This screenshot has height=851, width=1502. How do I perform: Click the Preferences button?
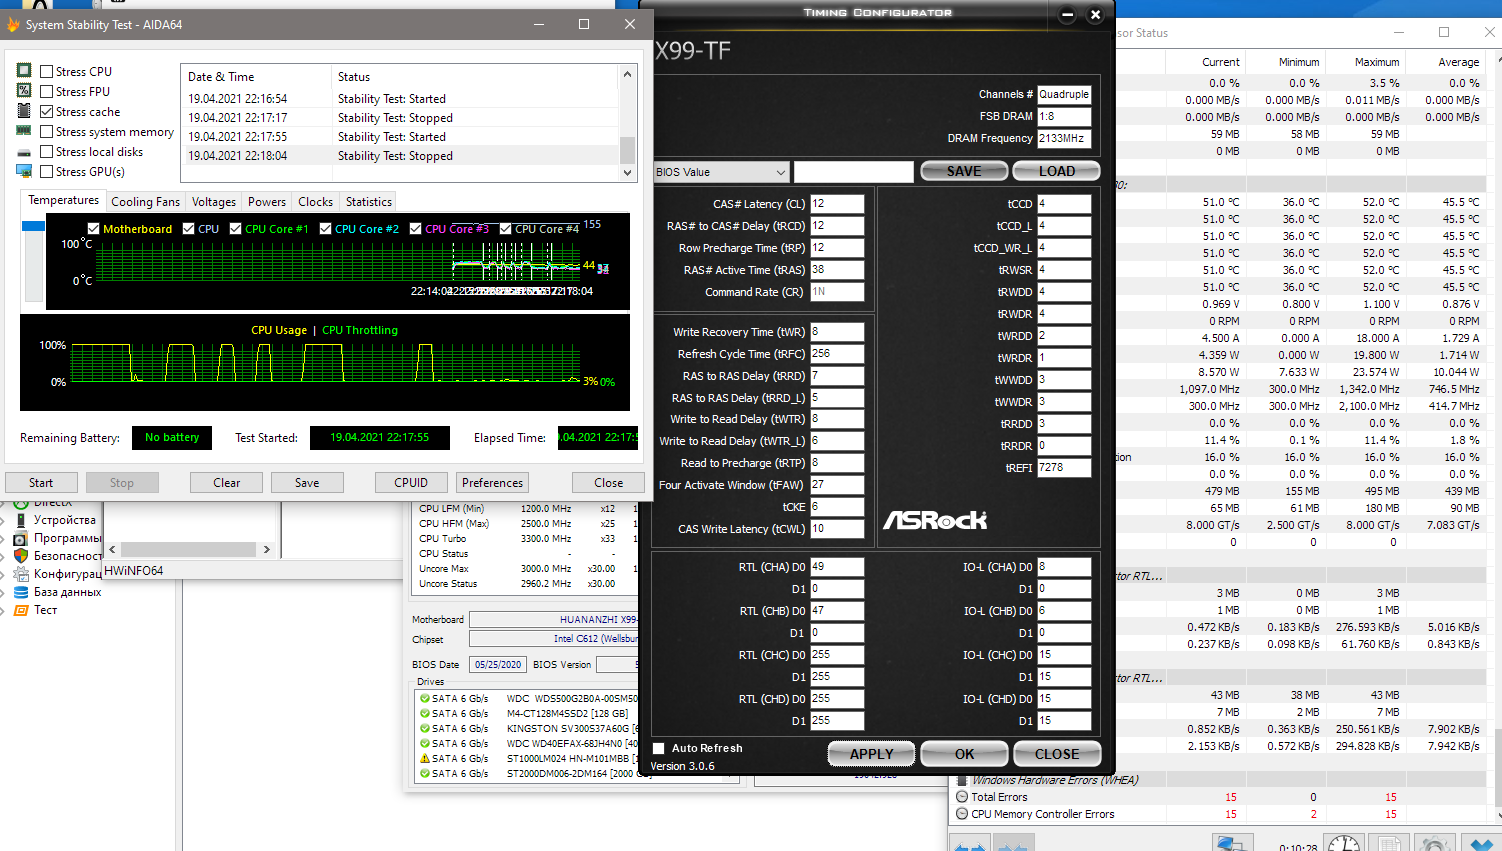click(492, 482)
